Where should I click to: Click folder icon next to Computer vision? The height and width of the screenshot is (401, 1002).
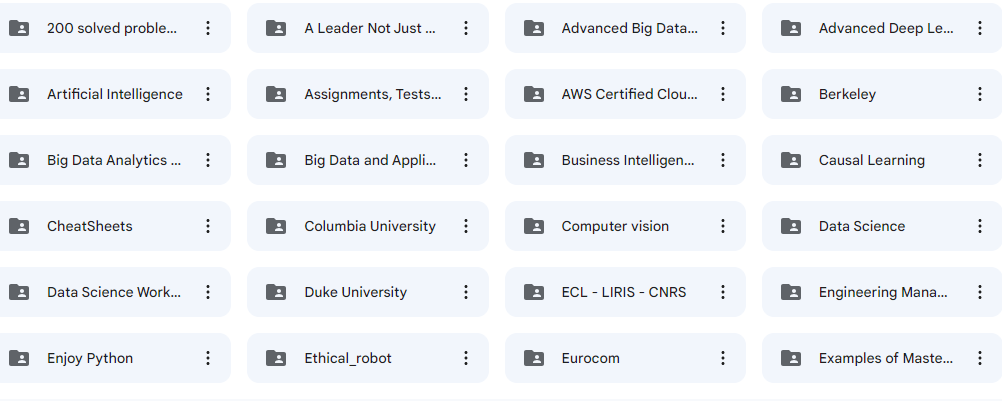click(534, 226)
